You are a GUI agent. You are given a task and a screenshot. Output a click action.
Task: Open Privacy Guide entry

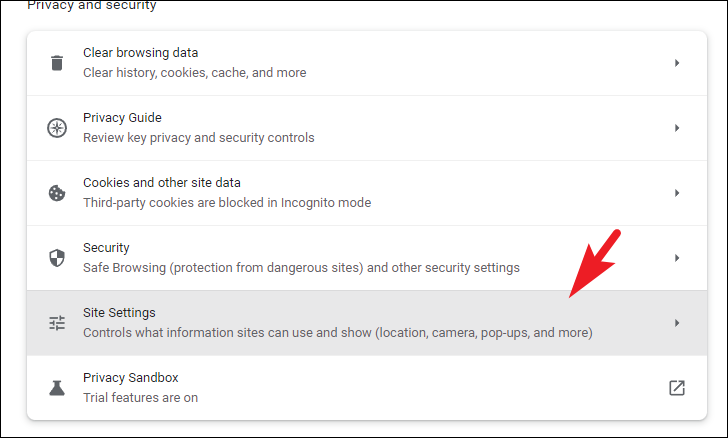click(367, 128)
